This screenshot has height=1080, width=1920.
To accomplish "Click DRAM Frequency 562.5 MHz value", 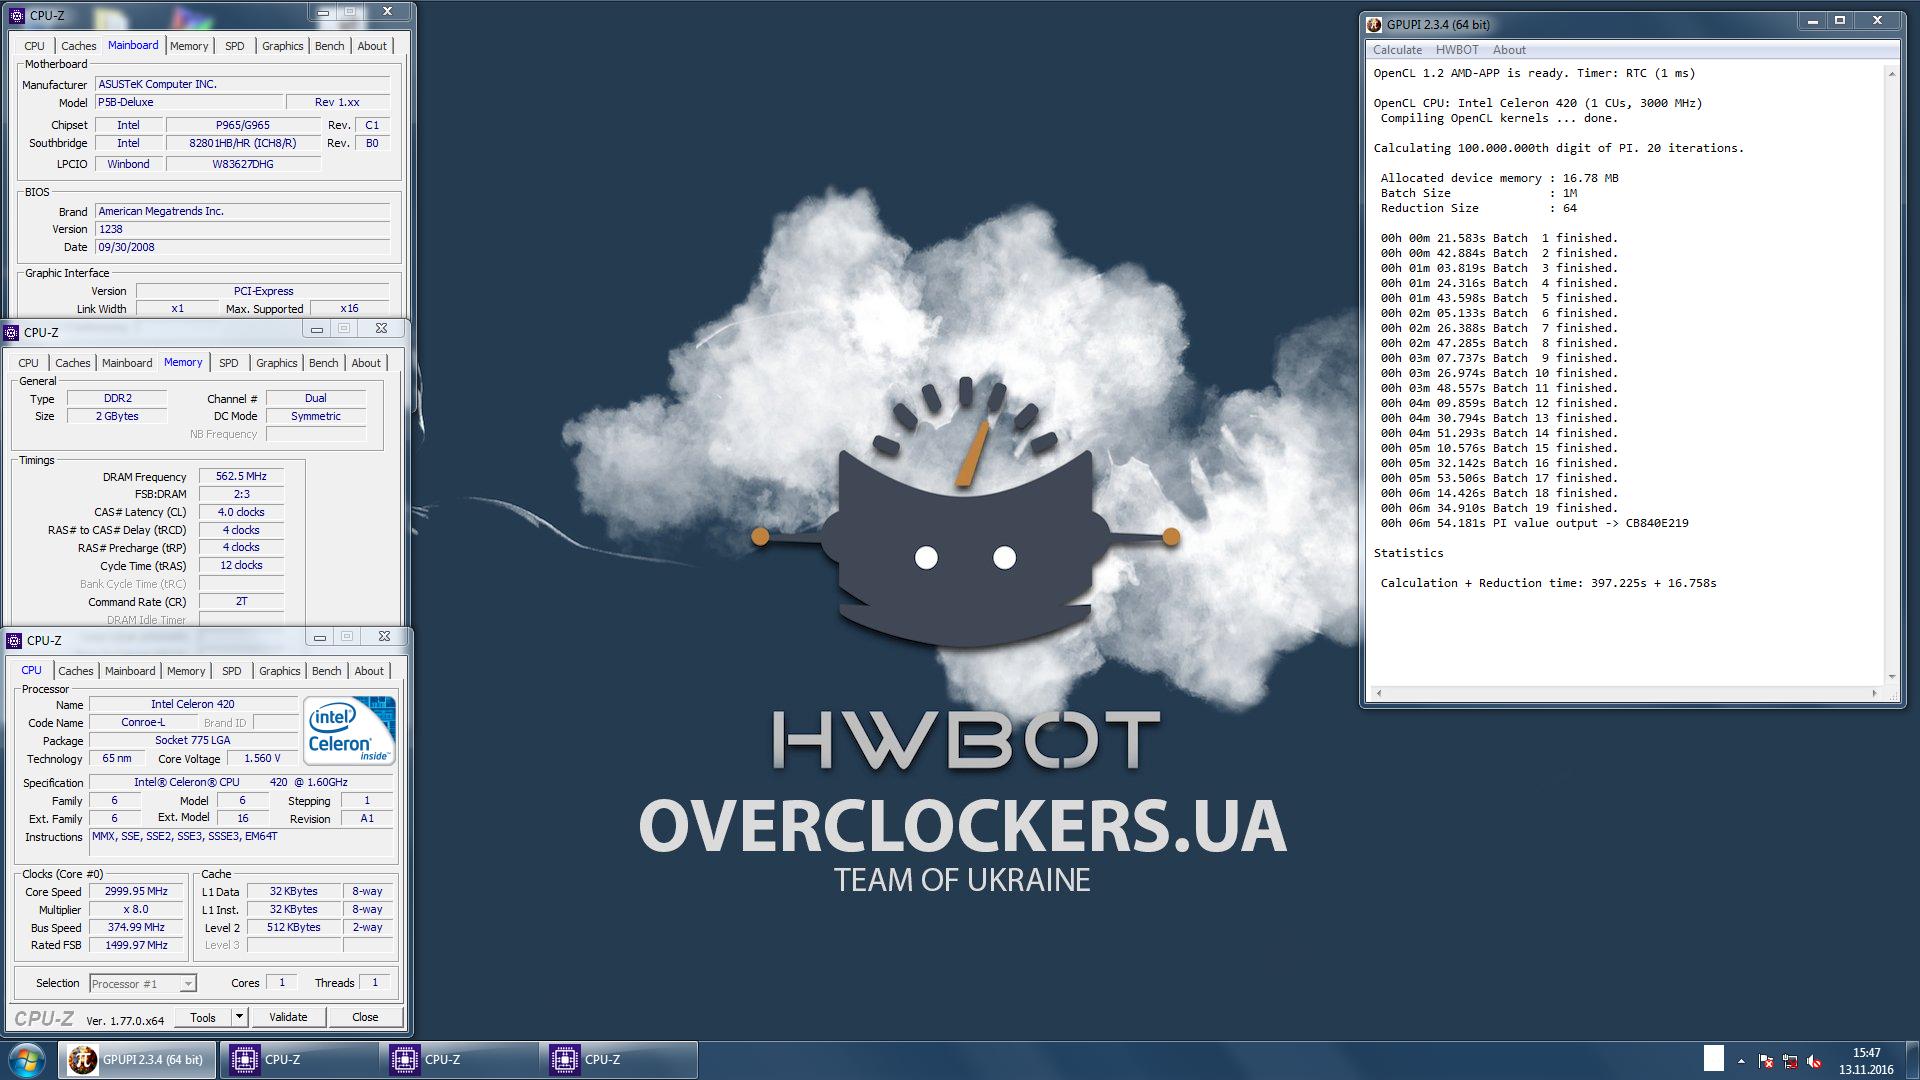I will coord(241,476).
